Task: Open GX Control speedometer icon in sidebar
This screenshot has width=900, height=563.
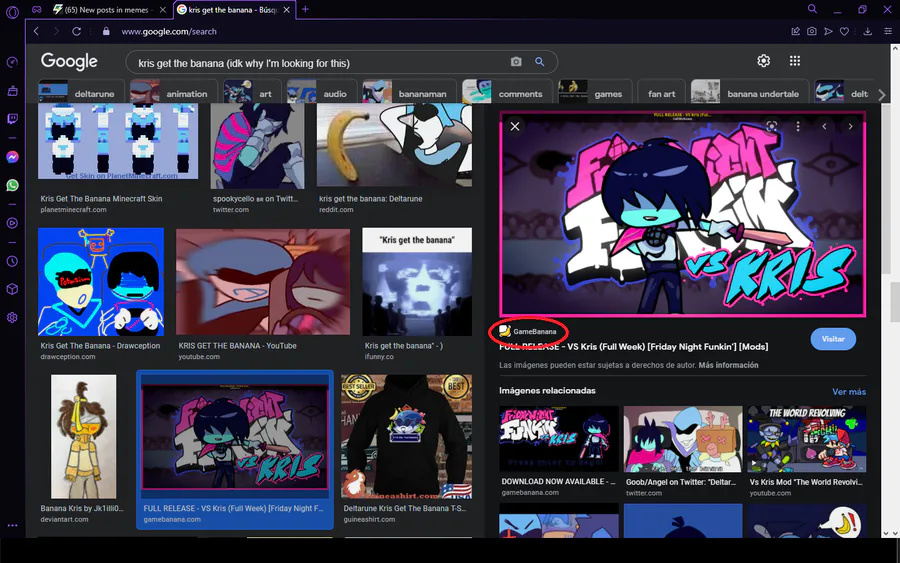Action: point(12,62)
